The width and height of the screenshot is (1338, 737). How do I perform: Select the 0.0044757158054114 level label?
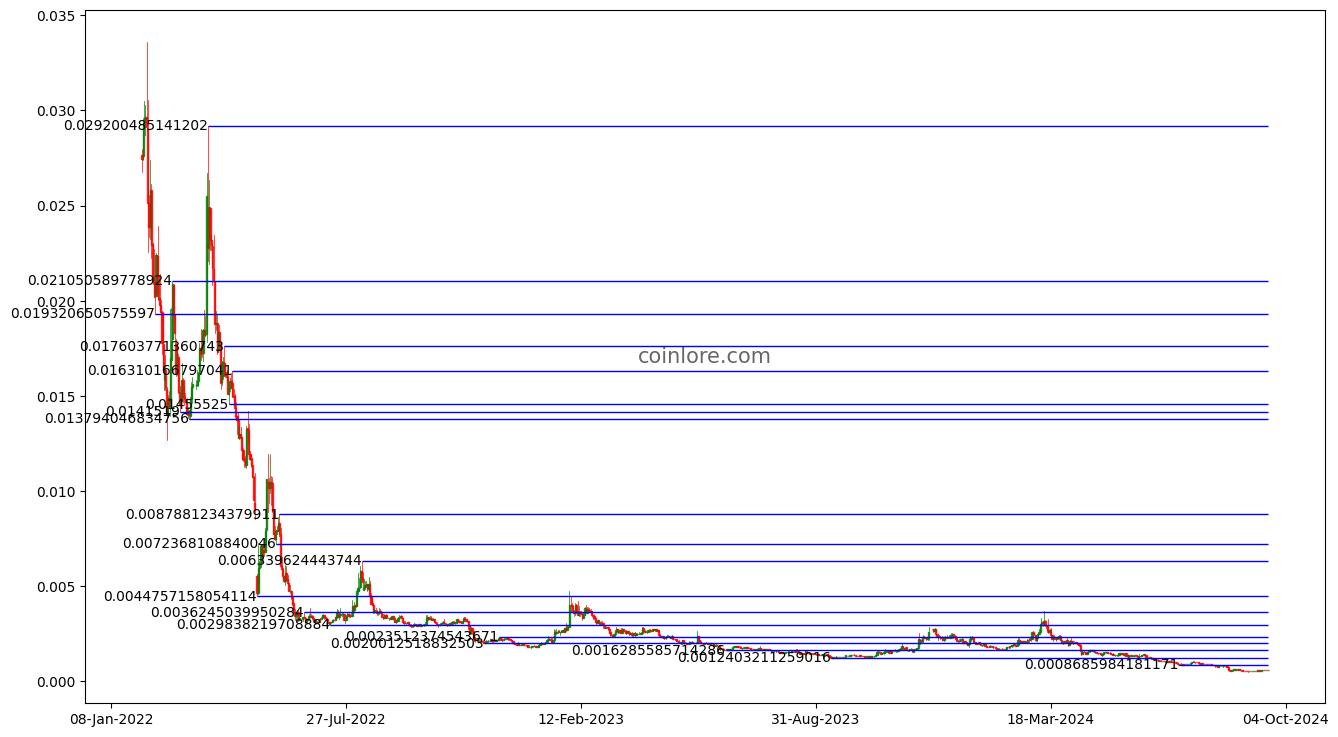coord(180,597)
